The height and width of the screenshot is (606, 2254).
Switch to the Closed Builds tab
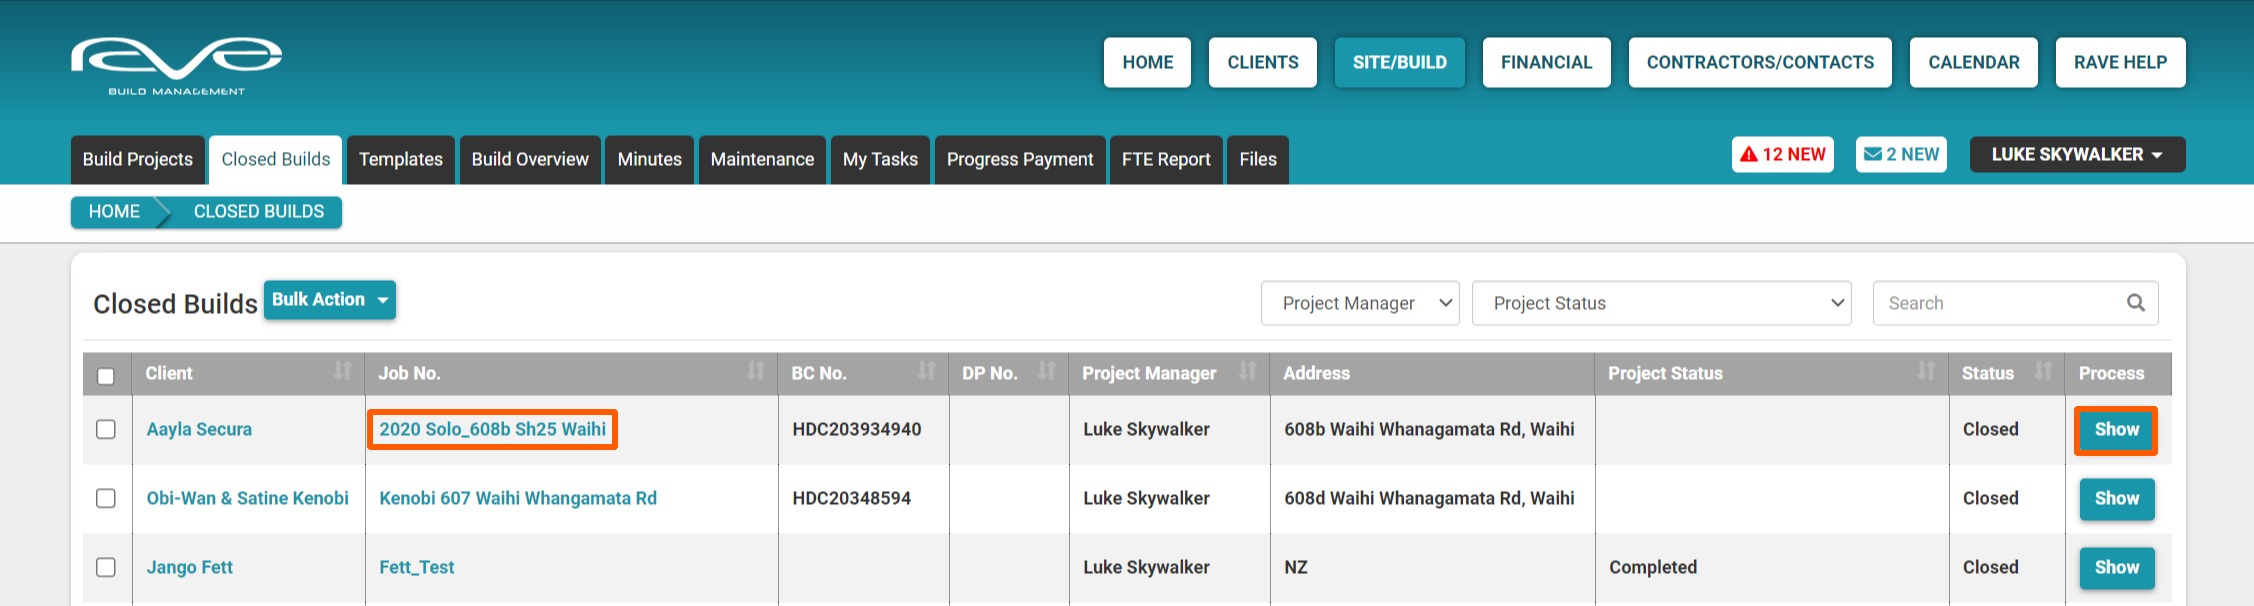pos(276,160)
